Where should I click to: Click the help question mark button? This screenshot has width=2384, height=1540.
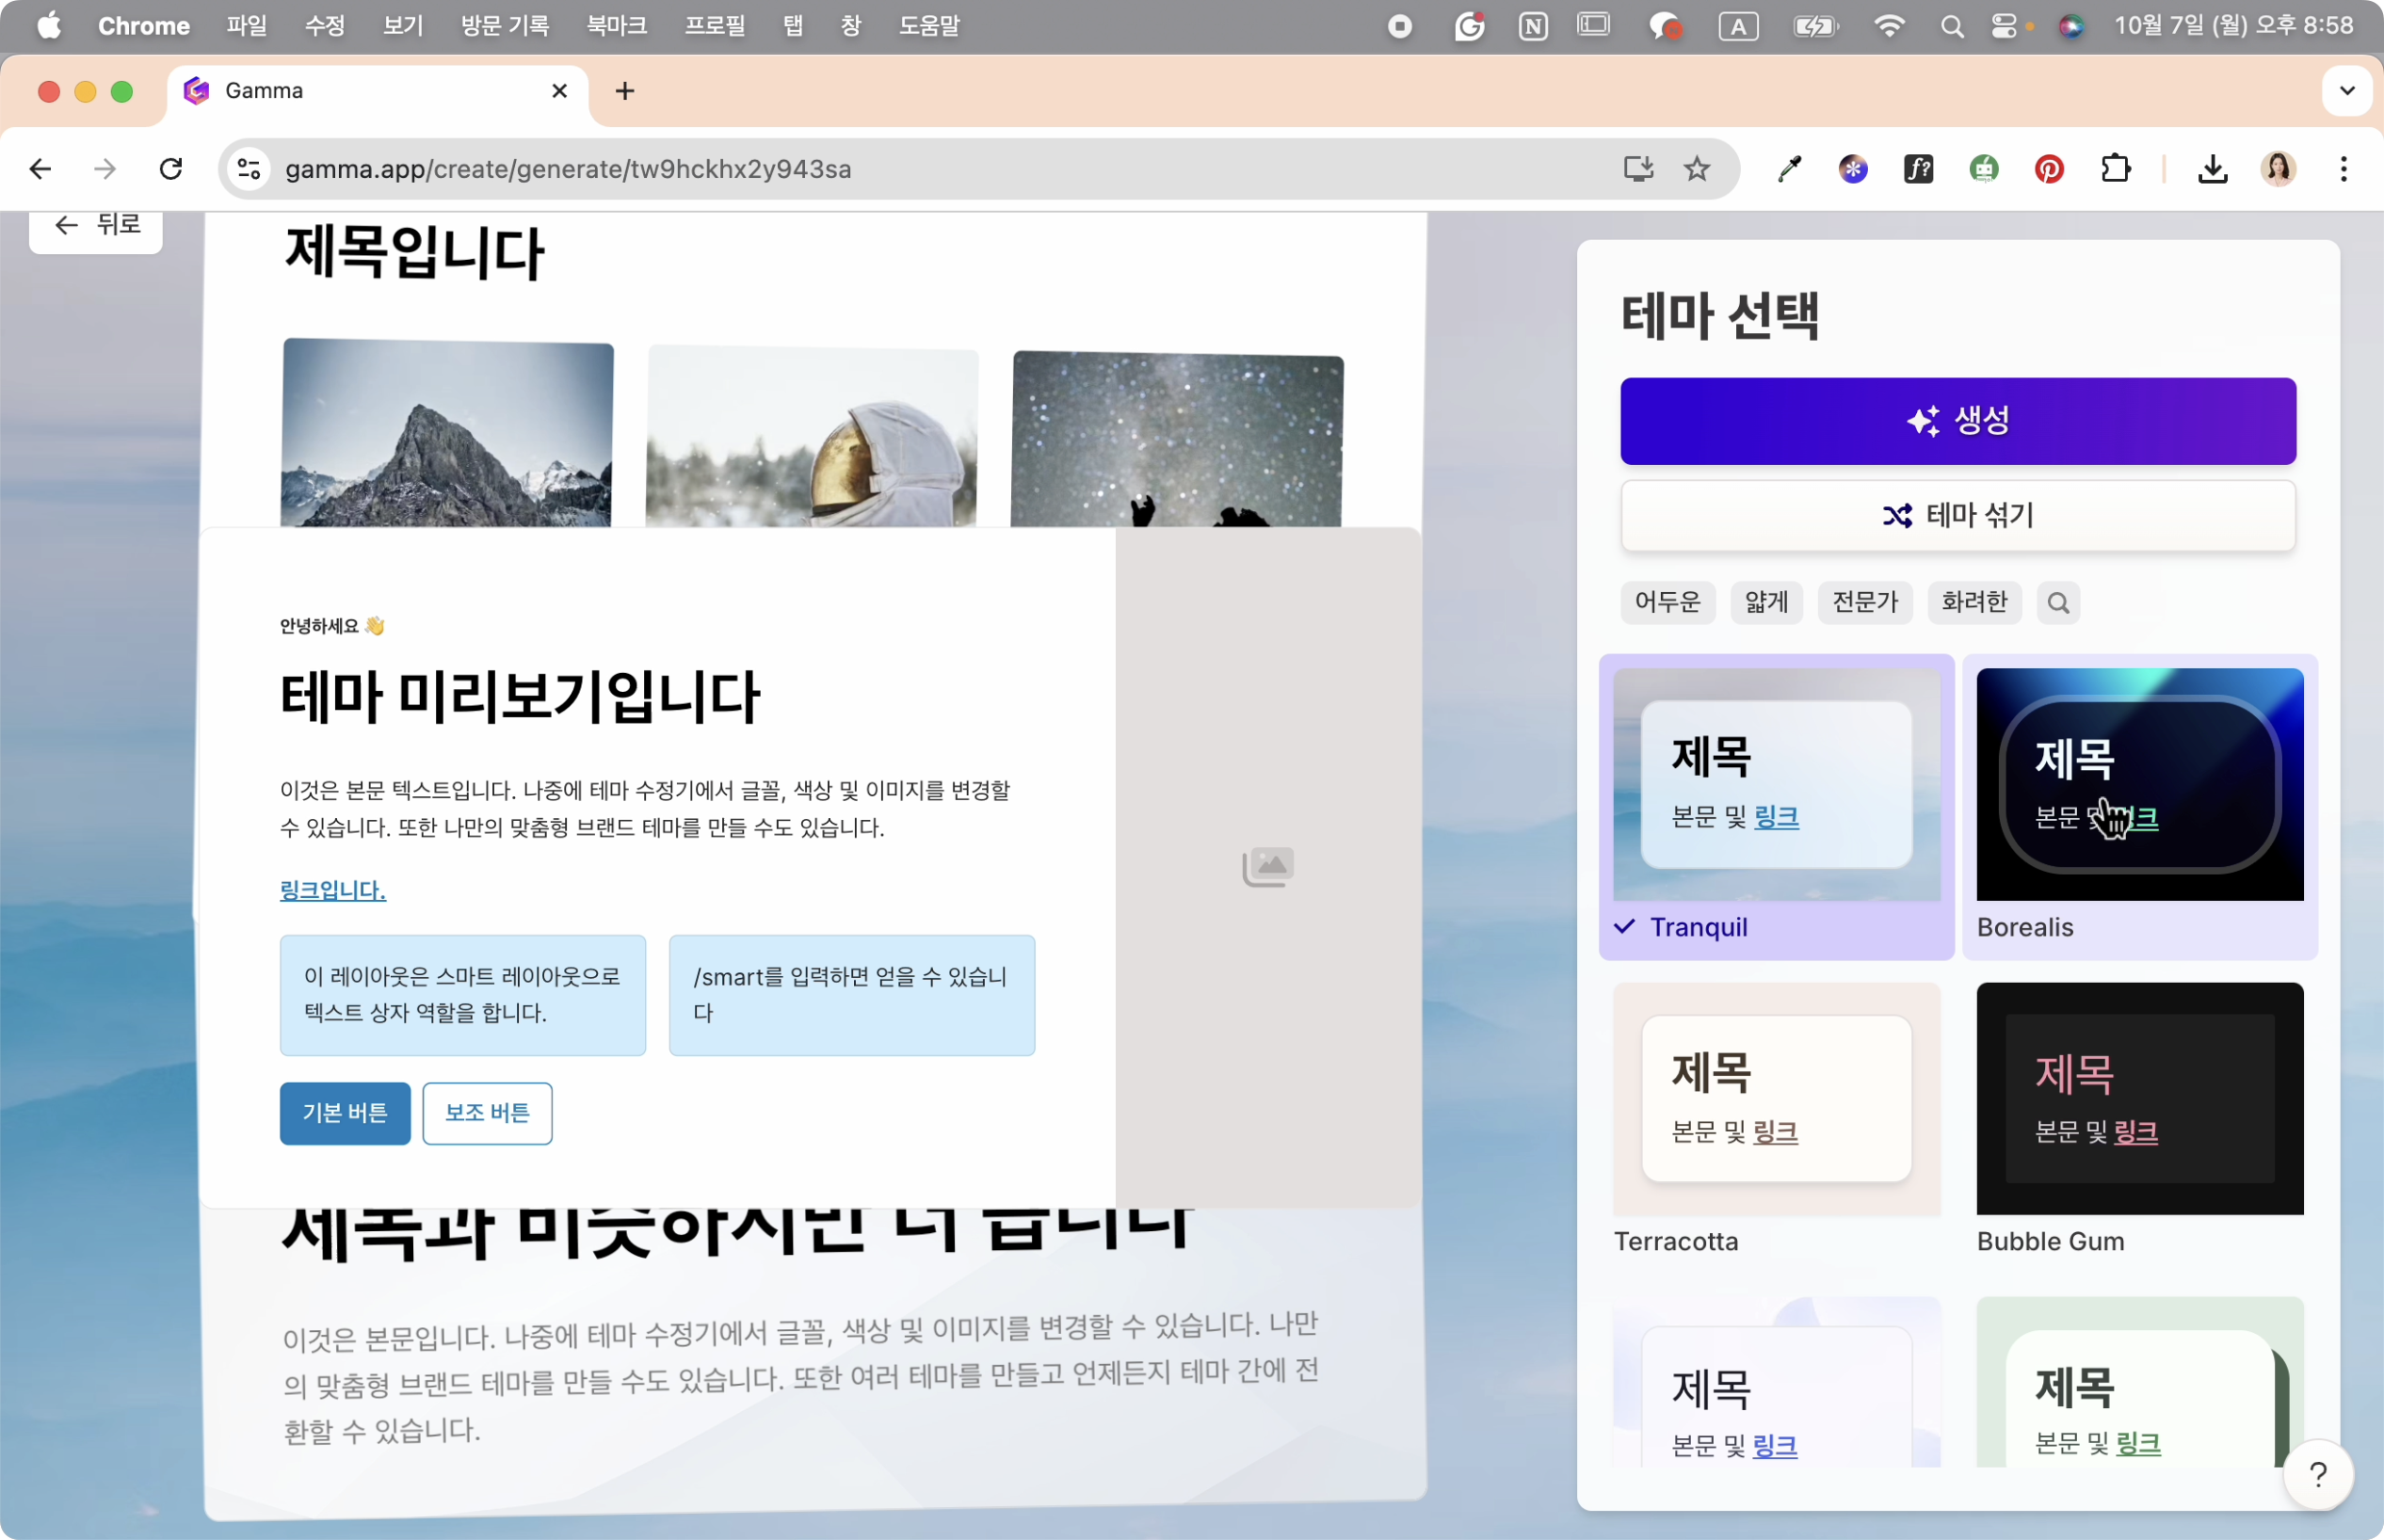[x=2317, y=1473]
